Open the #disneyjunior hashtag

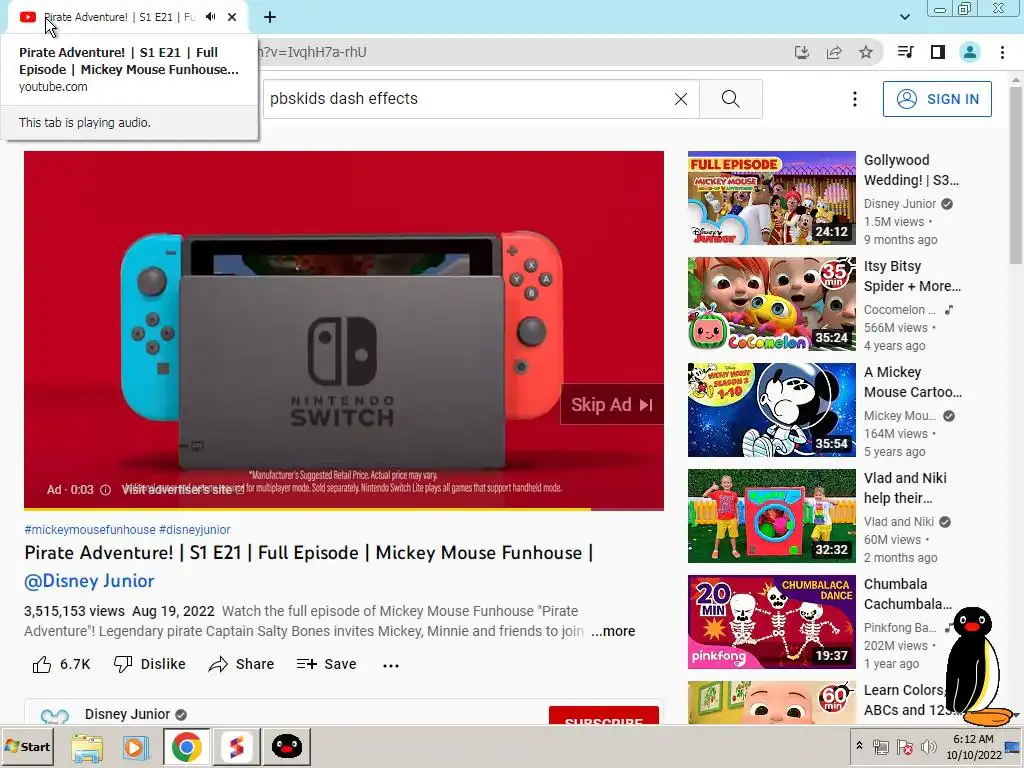click(195, 530)
